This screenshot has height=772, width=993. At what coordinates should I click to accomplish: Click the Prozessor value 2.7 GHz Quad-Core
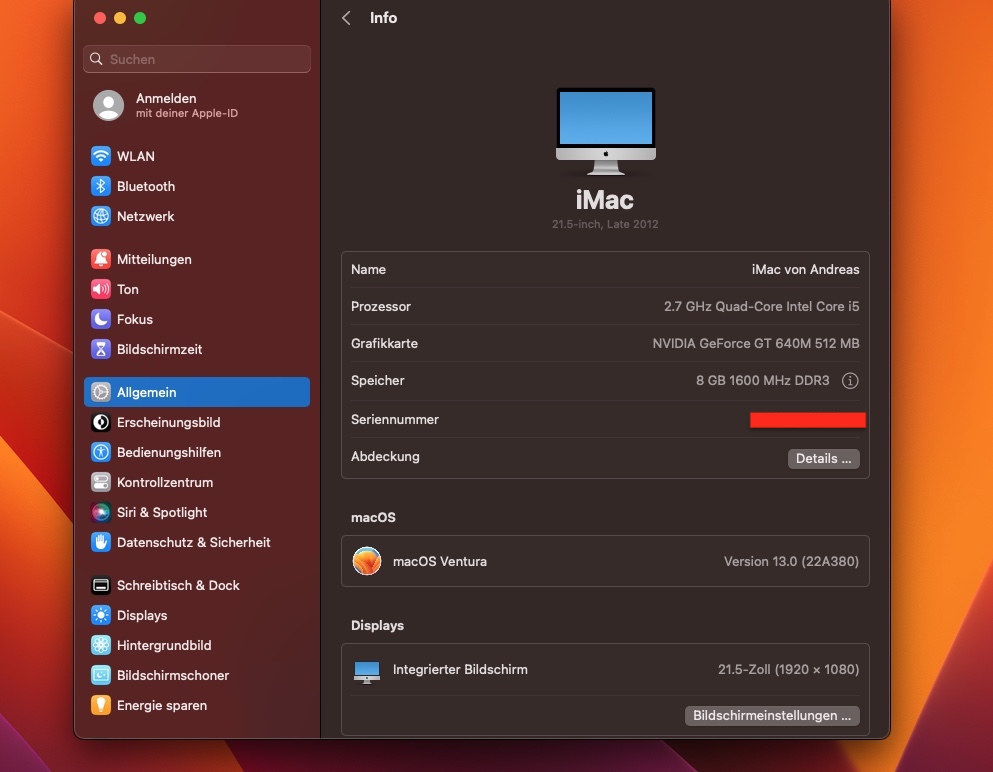coord(761,307)
